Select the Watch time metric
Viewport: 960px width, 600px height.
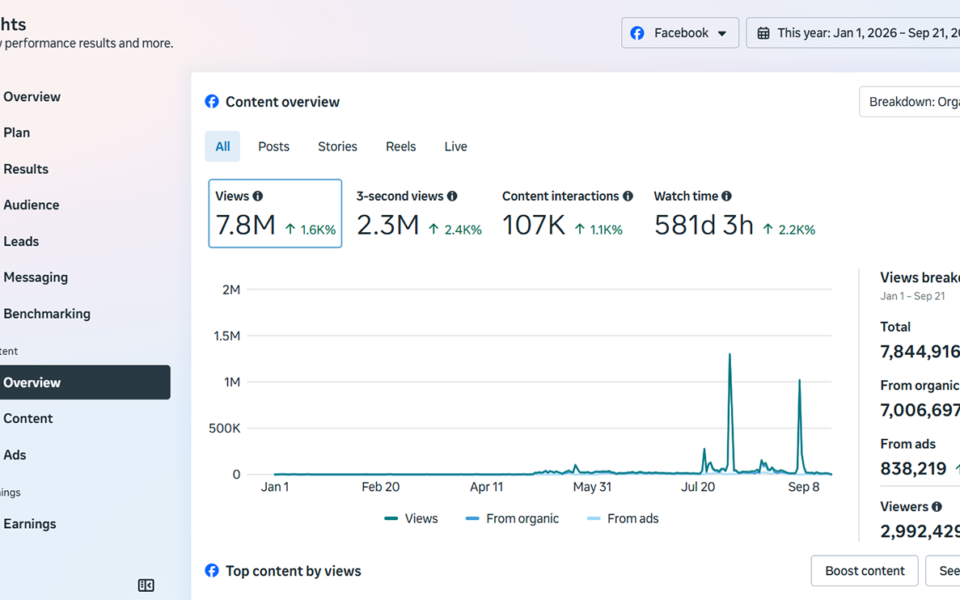735,214
